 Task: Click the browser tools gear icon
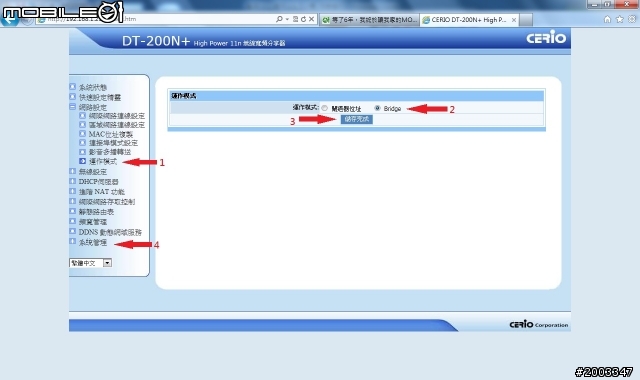coord(632,19)
